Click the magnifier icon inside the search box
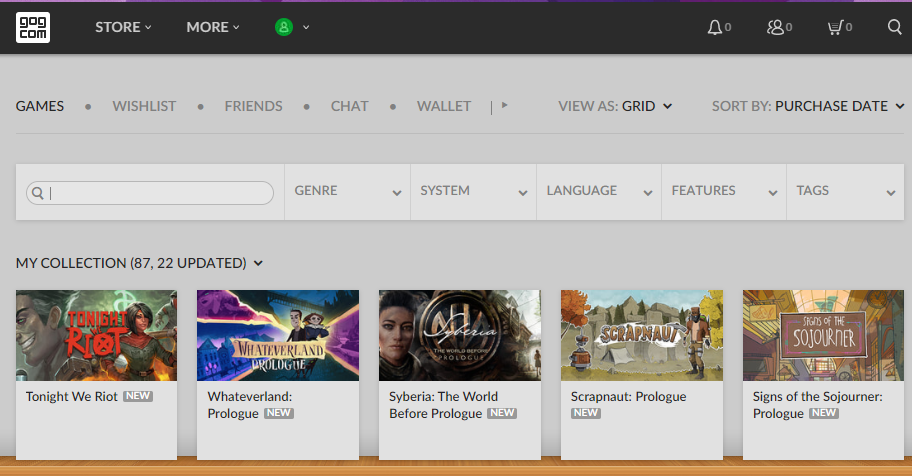Viewport: 912px width, 476px height. [x=38, y=193]
